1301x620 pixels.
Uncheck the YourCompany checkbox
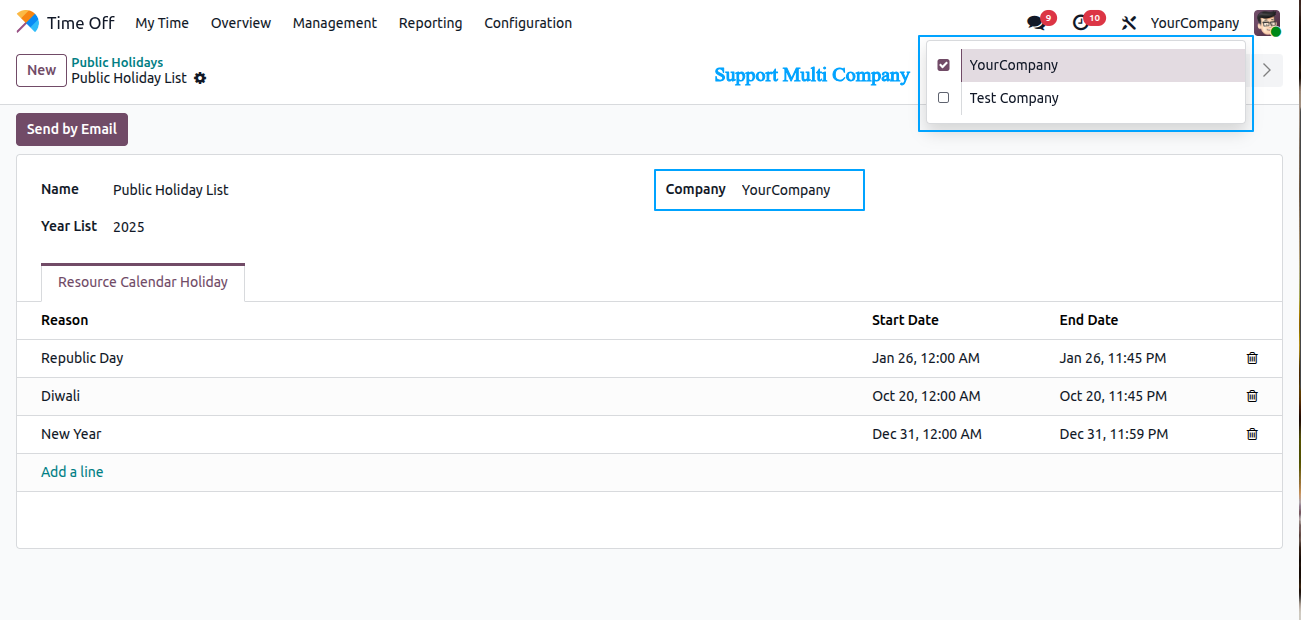[943, 65]
